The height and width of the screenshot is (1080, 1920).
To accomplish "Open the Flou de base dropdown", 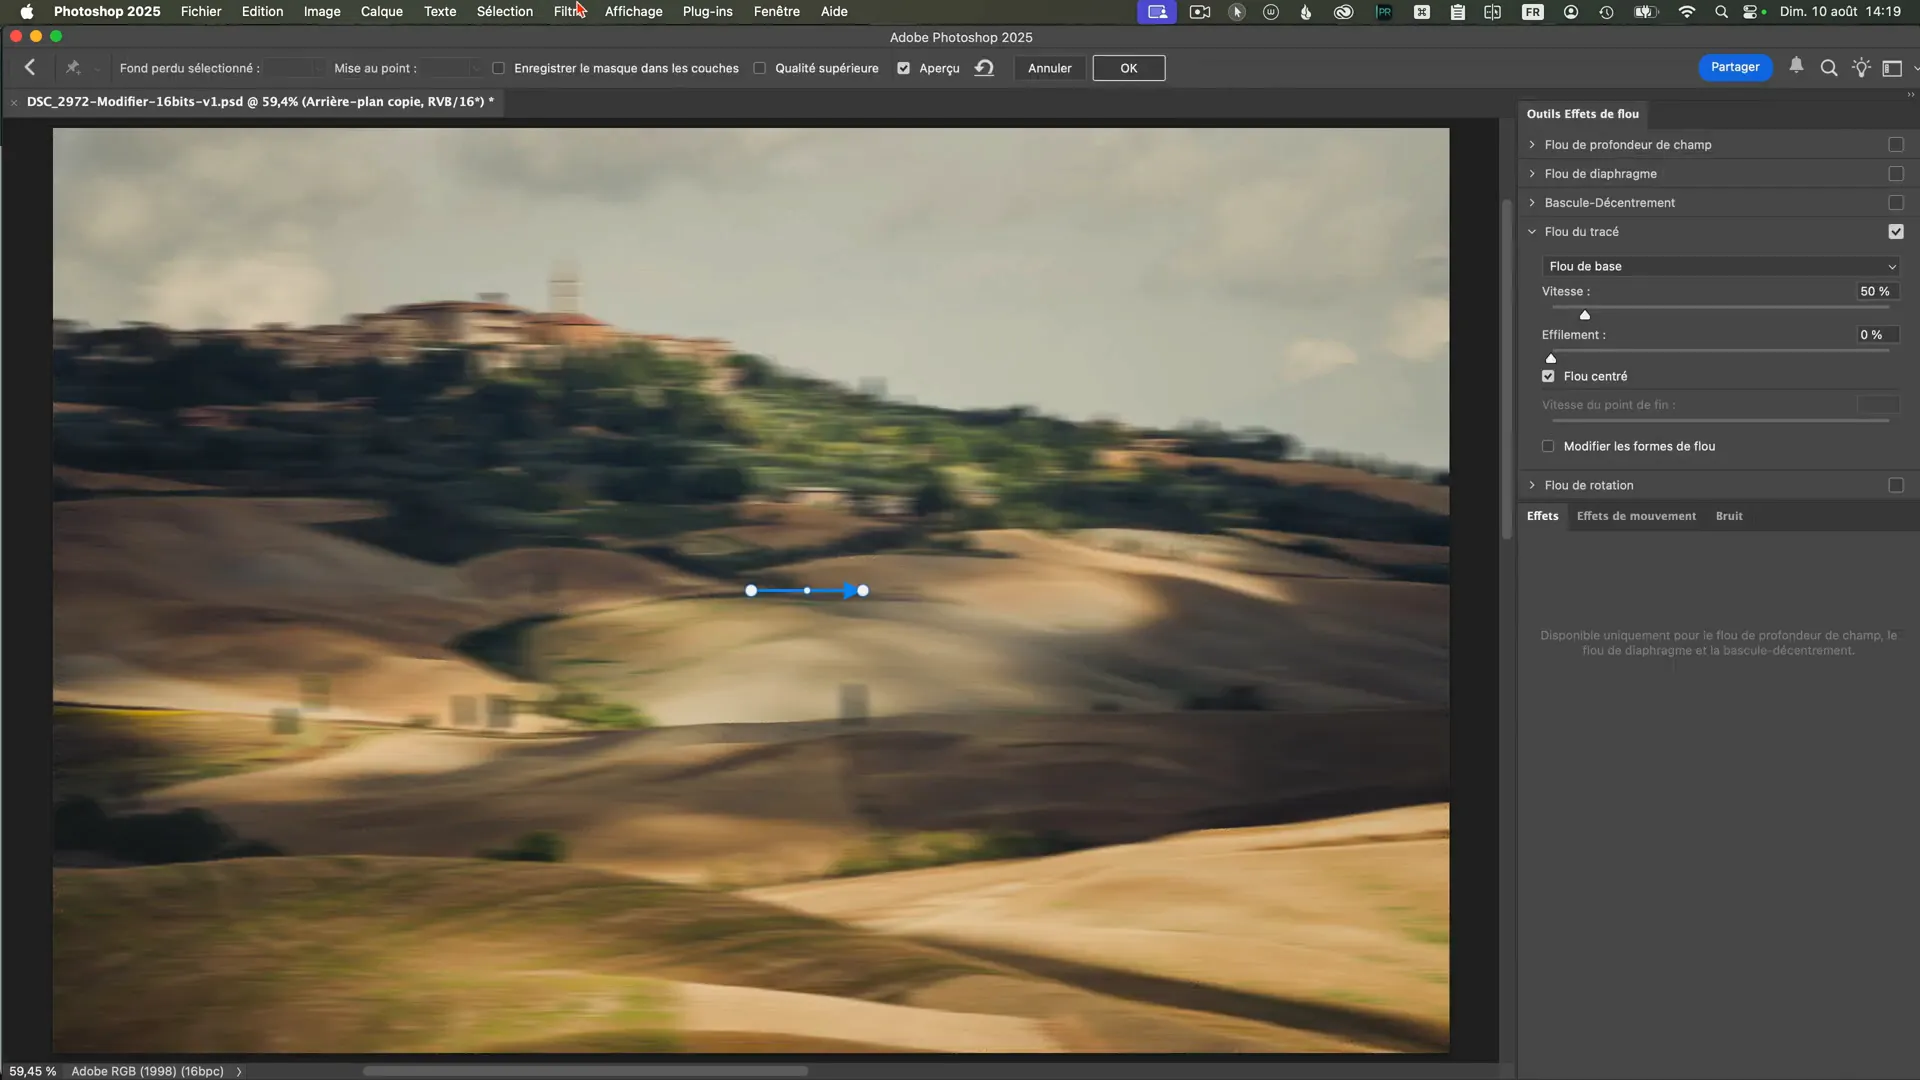I will [x=1720, y=266].
